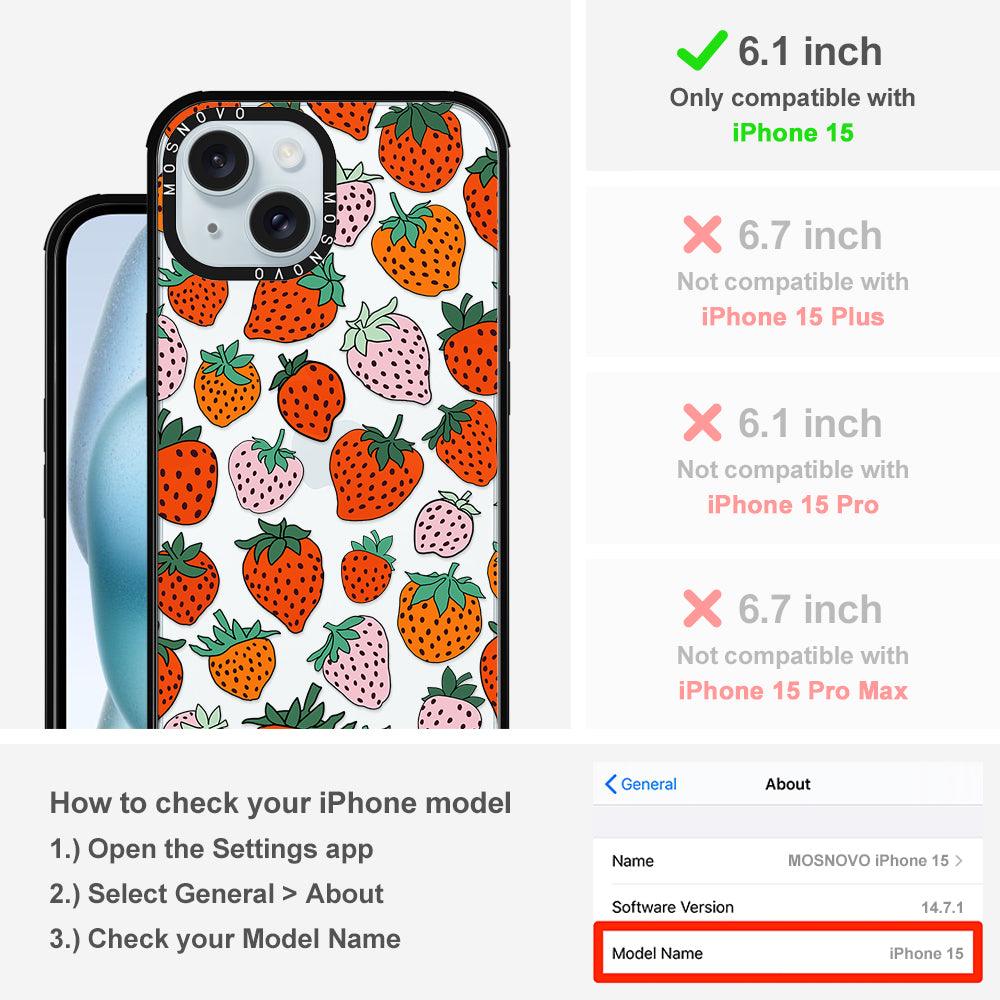Select the MOSNOVO iPhone 15 name value
Image resolution: width=1000 pixels, height=1000 pixels.
(868, 860)
